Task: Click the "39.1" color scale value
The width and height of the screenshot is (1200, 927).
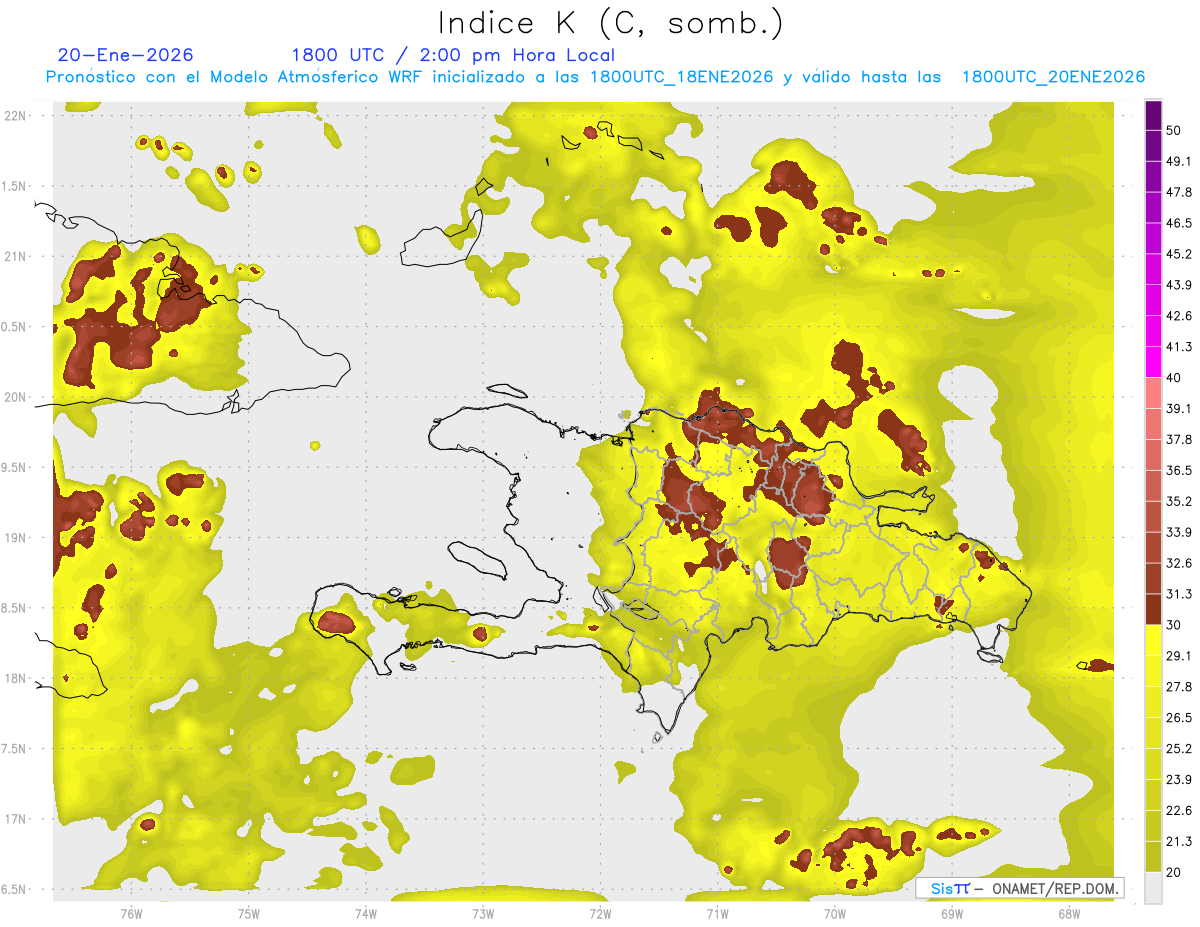Action: pyautogui.click(x=1179, y=409)
